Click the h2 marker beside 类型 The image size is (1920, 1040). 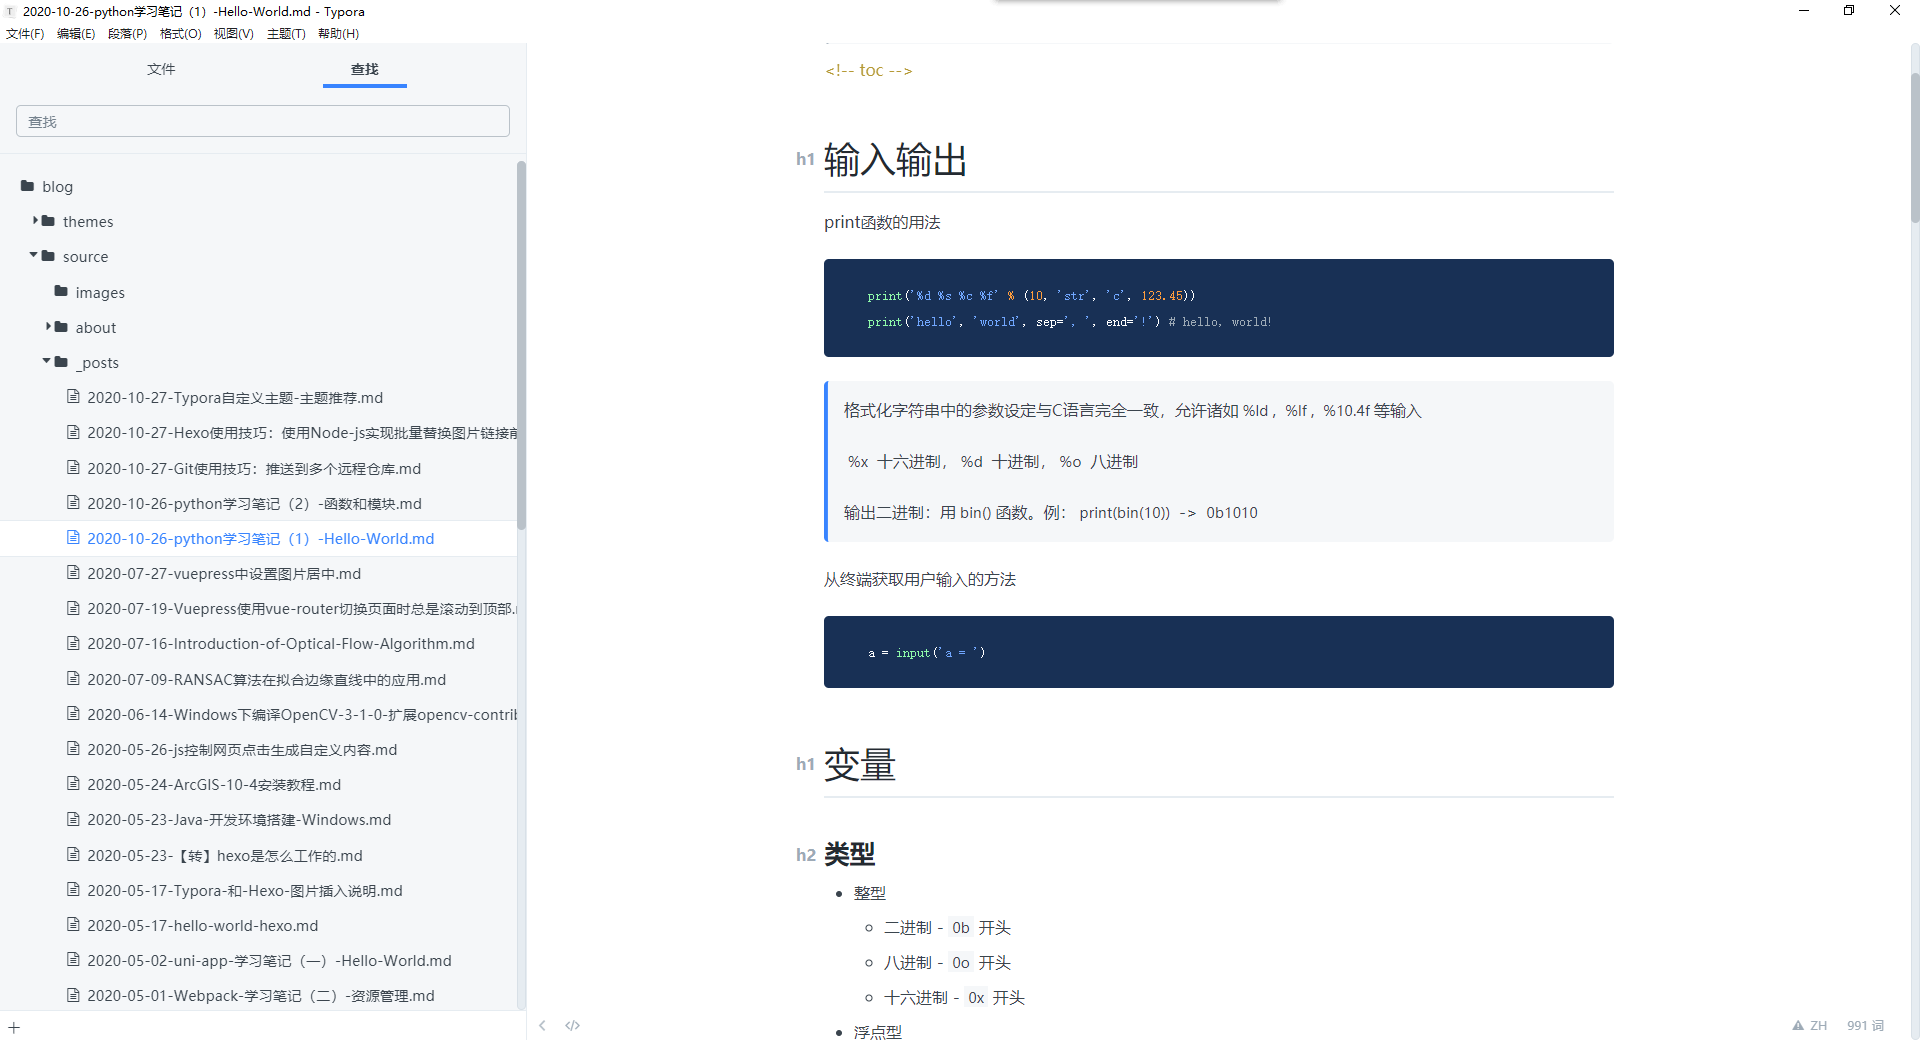point(805,855)
